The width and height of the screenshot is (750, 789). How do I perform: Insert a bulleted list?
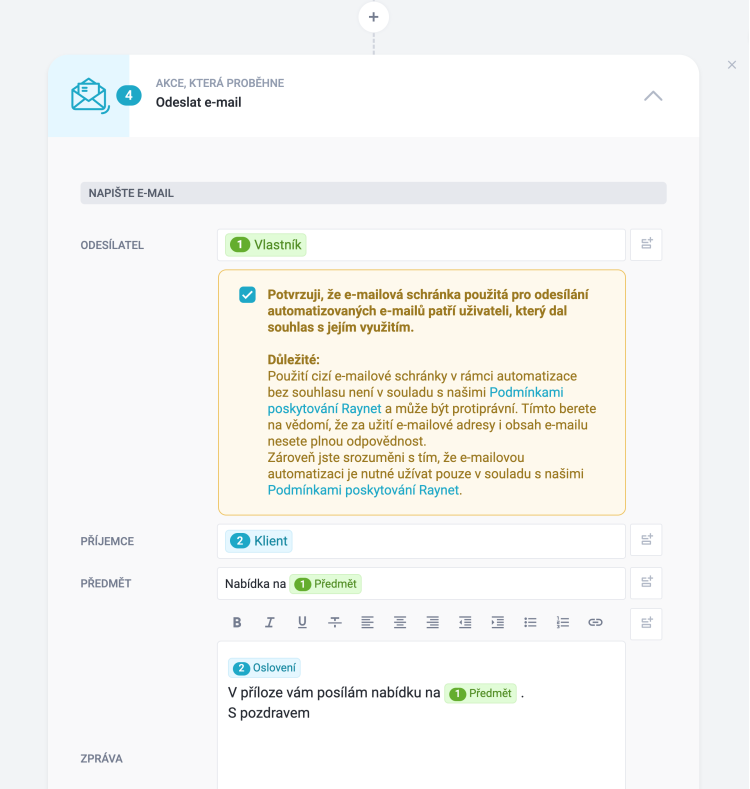coord(530,622)
